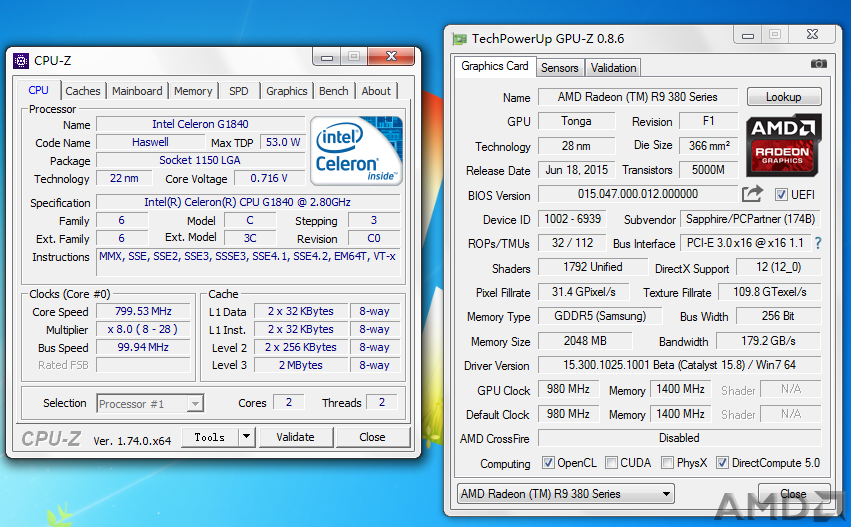
Task: Select the CPU tab in CPU-Z
Action: (39, 90)
